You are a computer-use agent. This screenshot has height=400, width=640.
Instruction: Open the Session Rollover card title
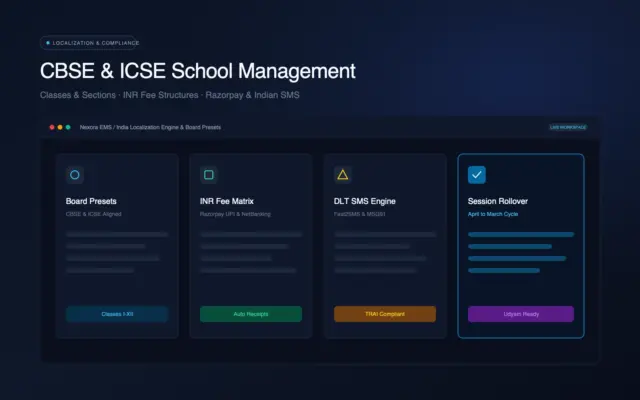click(498, 201)
